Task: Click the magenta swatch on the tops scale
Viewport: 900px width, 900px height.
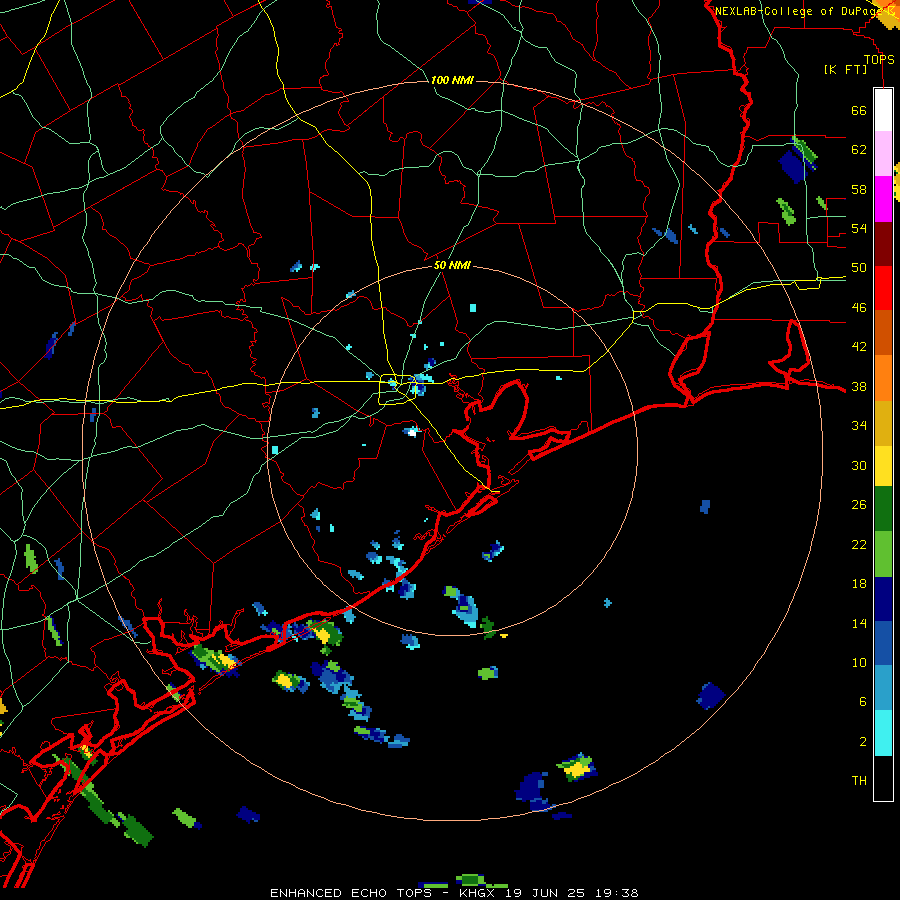Action: coord(883,199)
